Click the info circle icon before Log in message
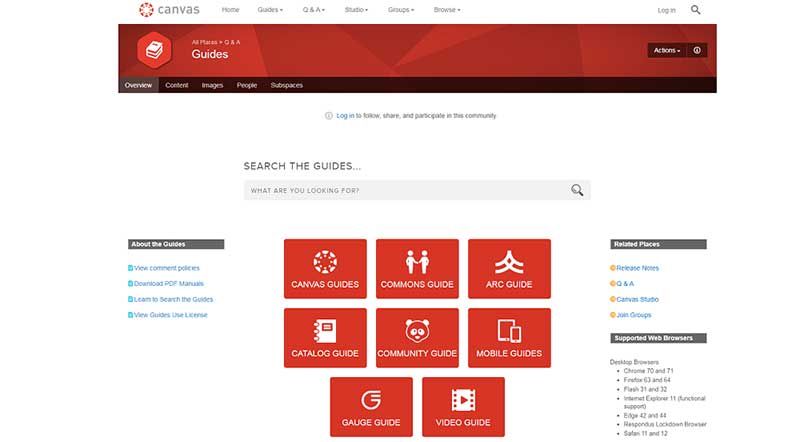The height and width of the screenshot is (442, 800). pyautogui.click(x=329, y=116)
